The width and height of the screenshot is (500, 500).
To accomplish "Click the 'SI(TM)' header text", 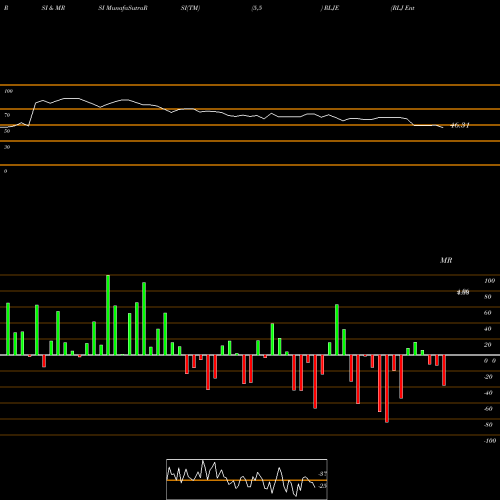I will tap(190, 8).
